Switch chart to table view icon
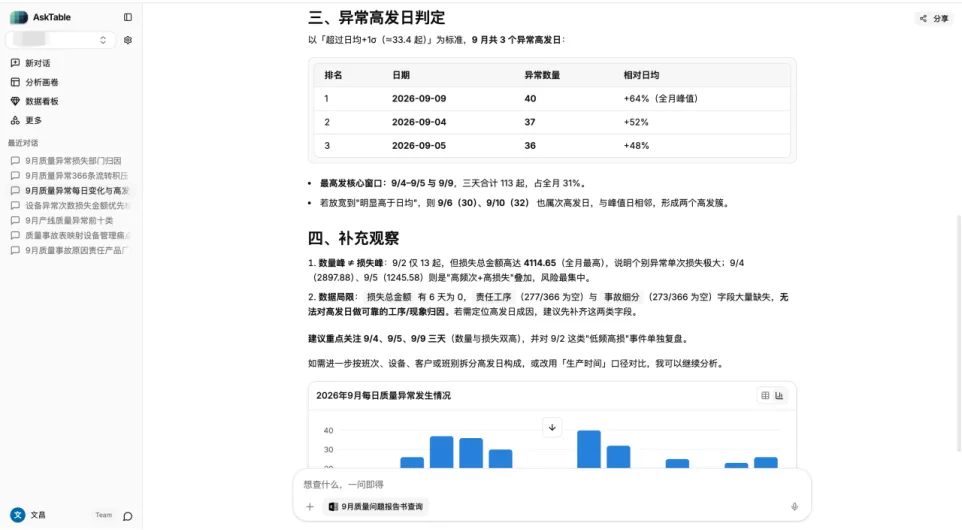The width and height of the screenshot is (962, 530). click(x=765, y=396)
